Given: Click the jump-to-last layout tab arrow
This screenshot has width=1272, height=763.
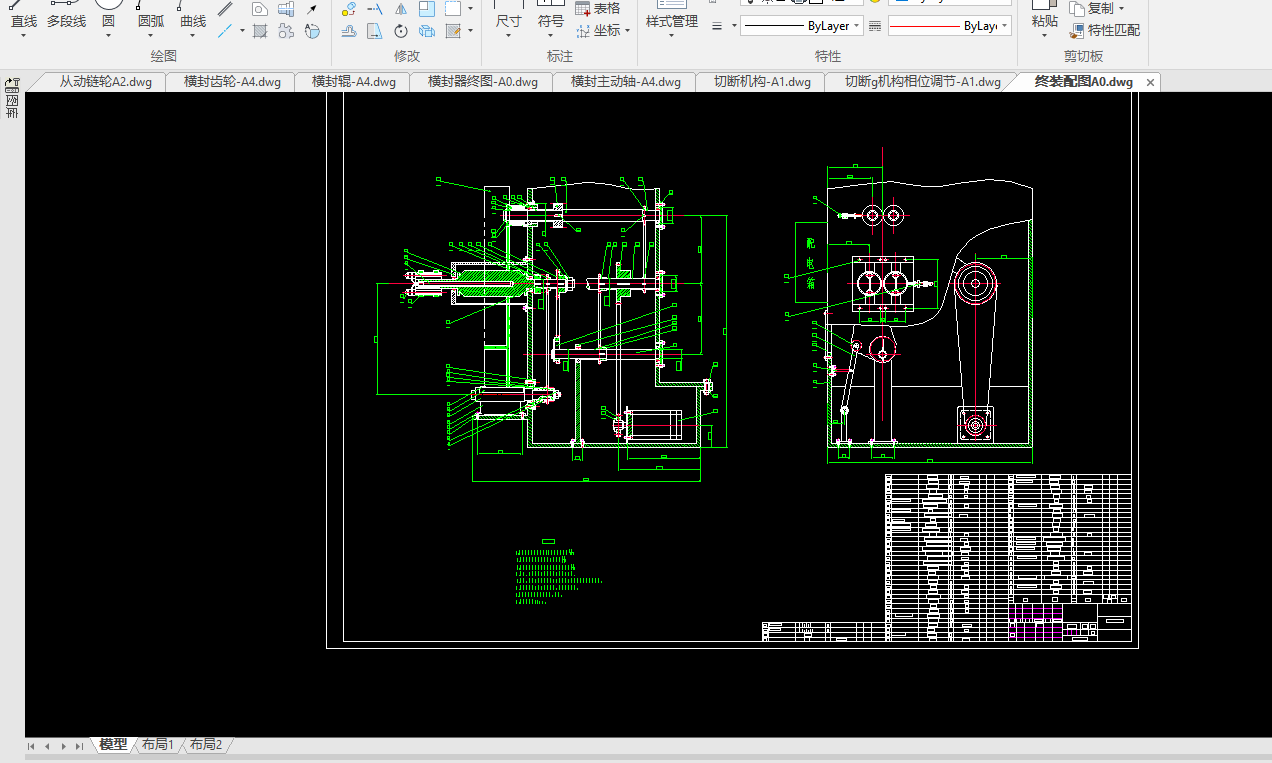Looking at the screenshot, I should click(78, 746).
